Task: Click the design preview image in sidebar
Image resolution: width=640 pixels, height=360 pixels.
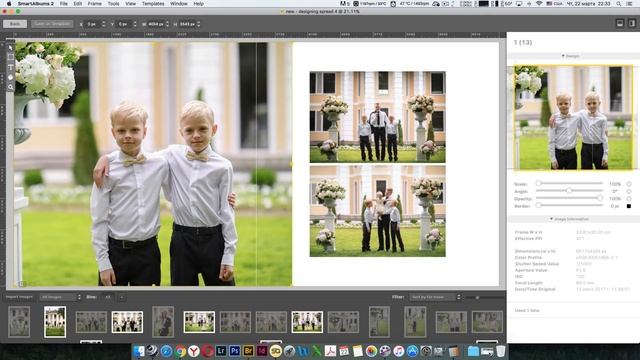Action: (x=573, y=118)
